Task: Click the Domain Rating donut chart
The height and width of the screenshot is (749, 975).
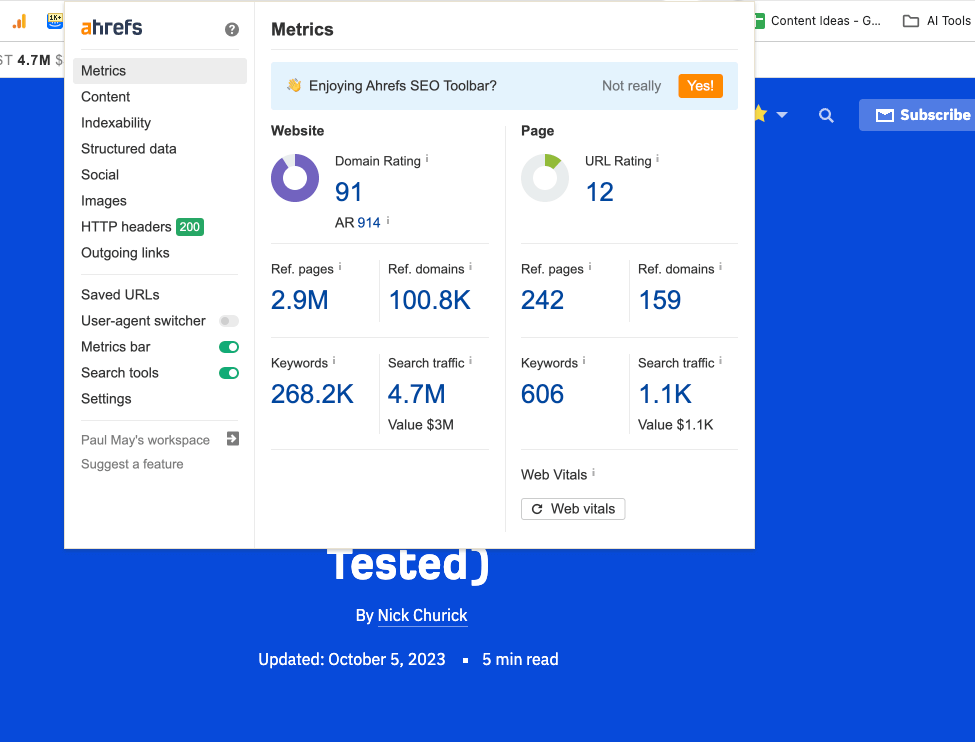Action: click(295, 178)
